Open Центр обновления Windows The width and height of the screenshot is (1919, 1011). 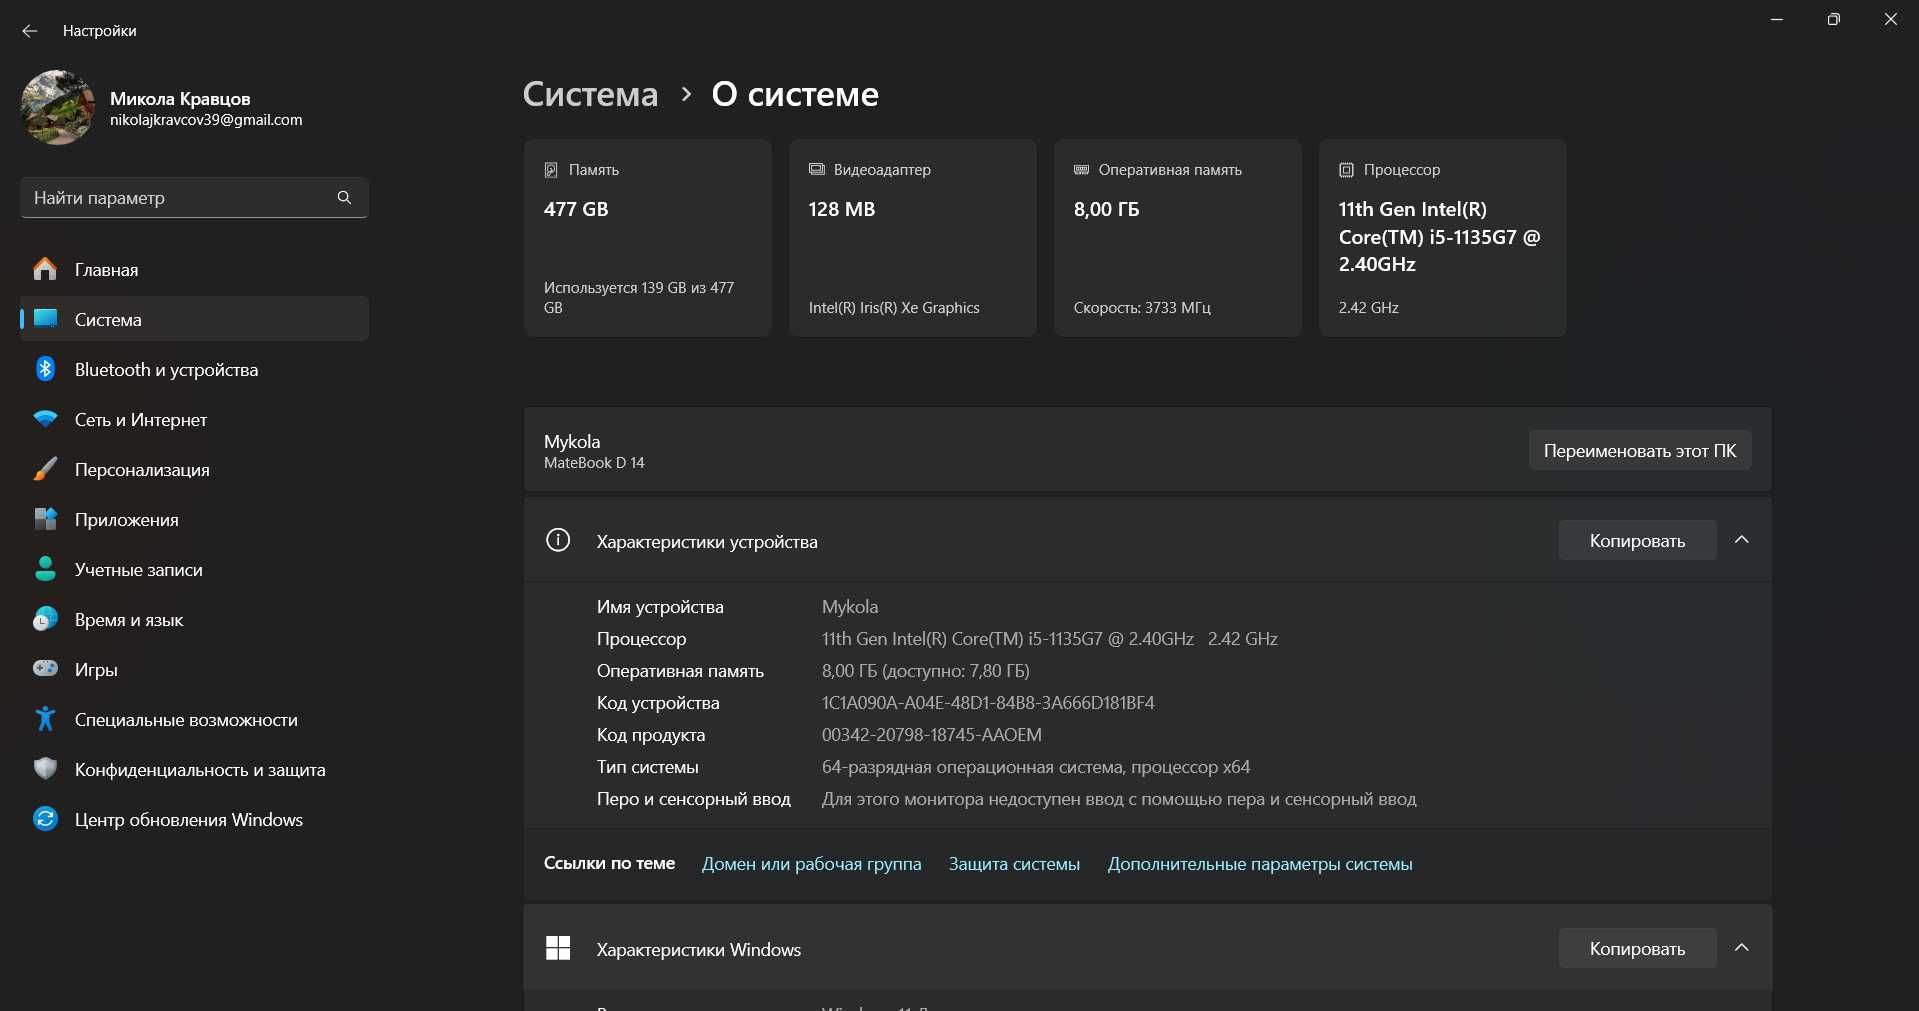click(194, 819)
